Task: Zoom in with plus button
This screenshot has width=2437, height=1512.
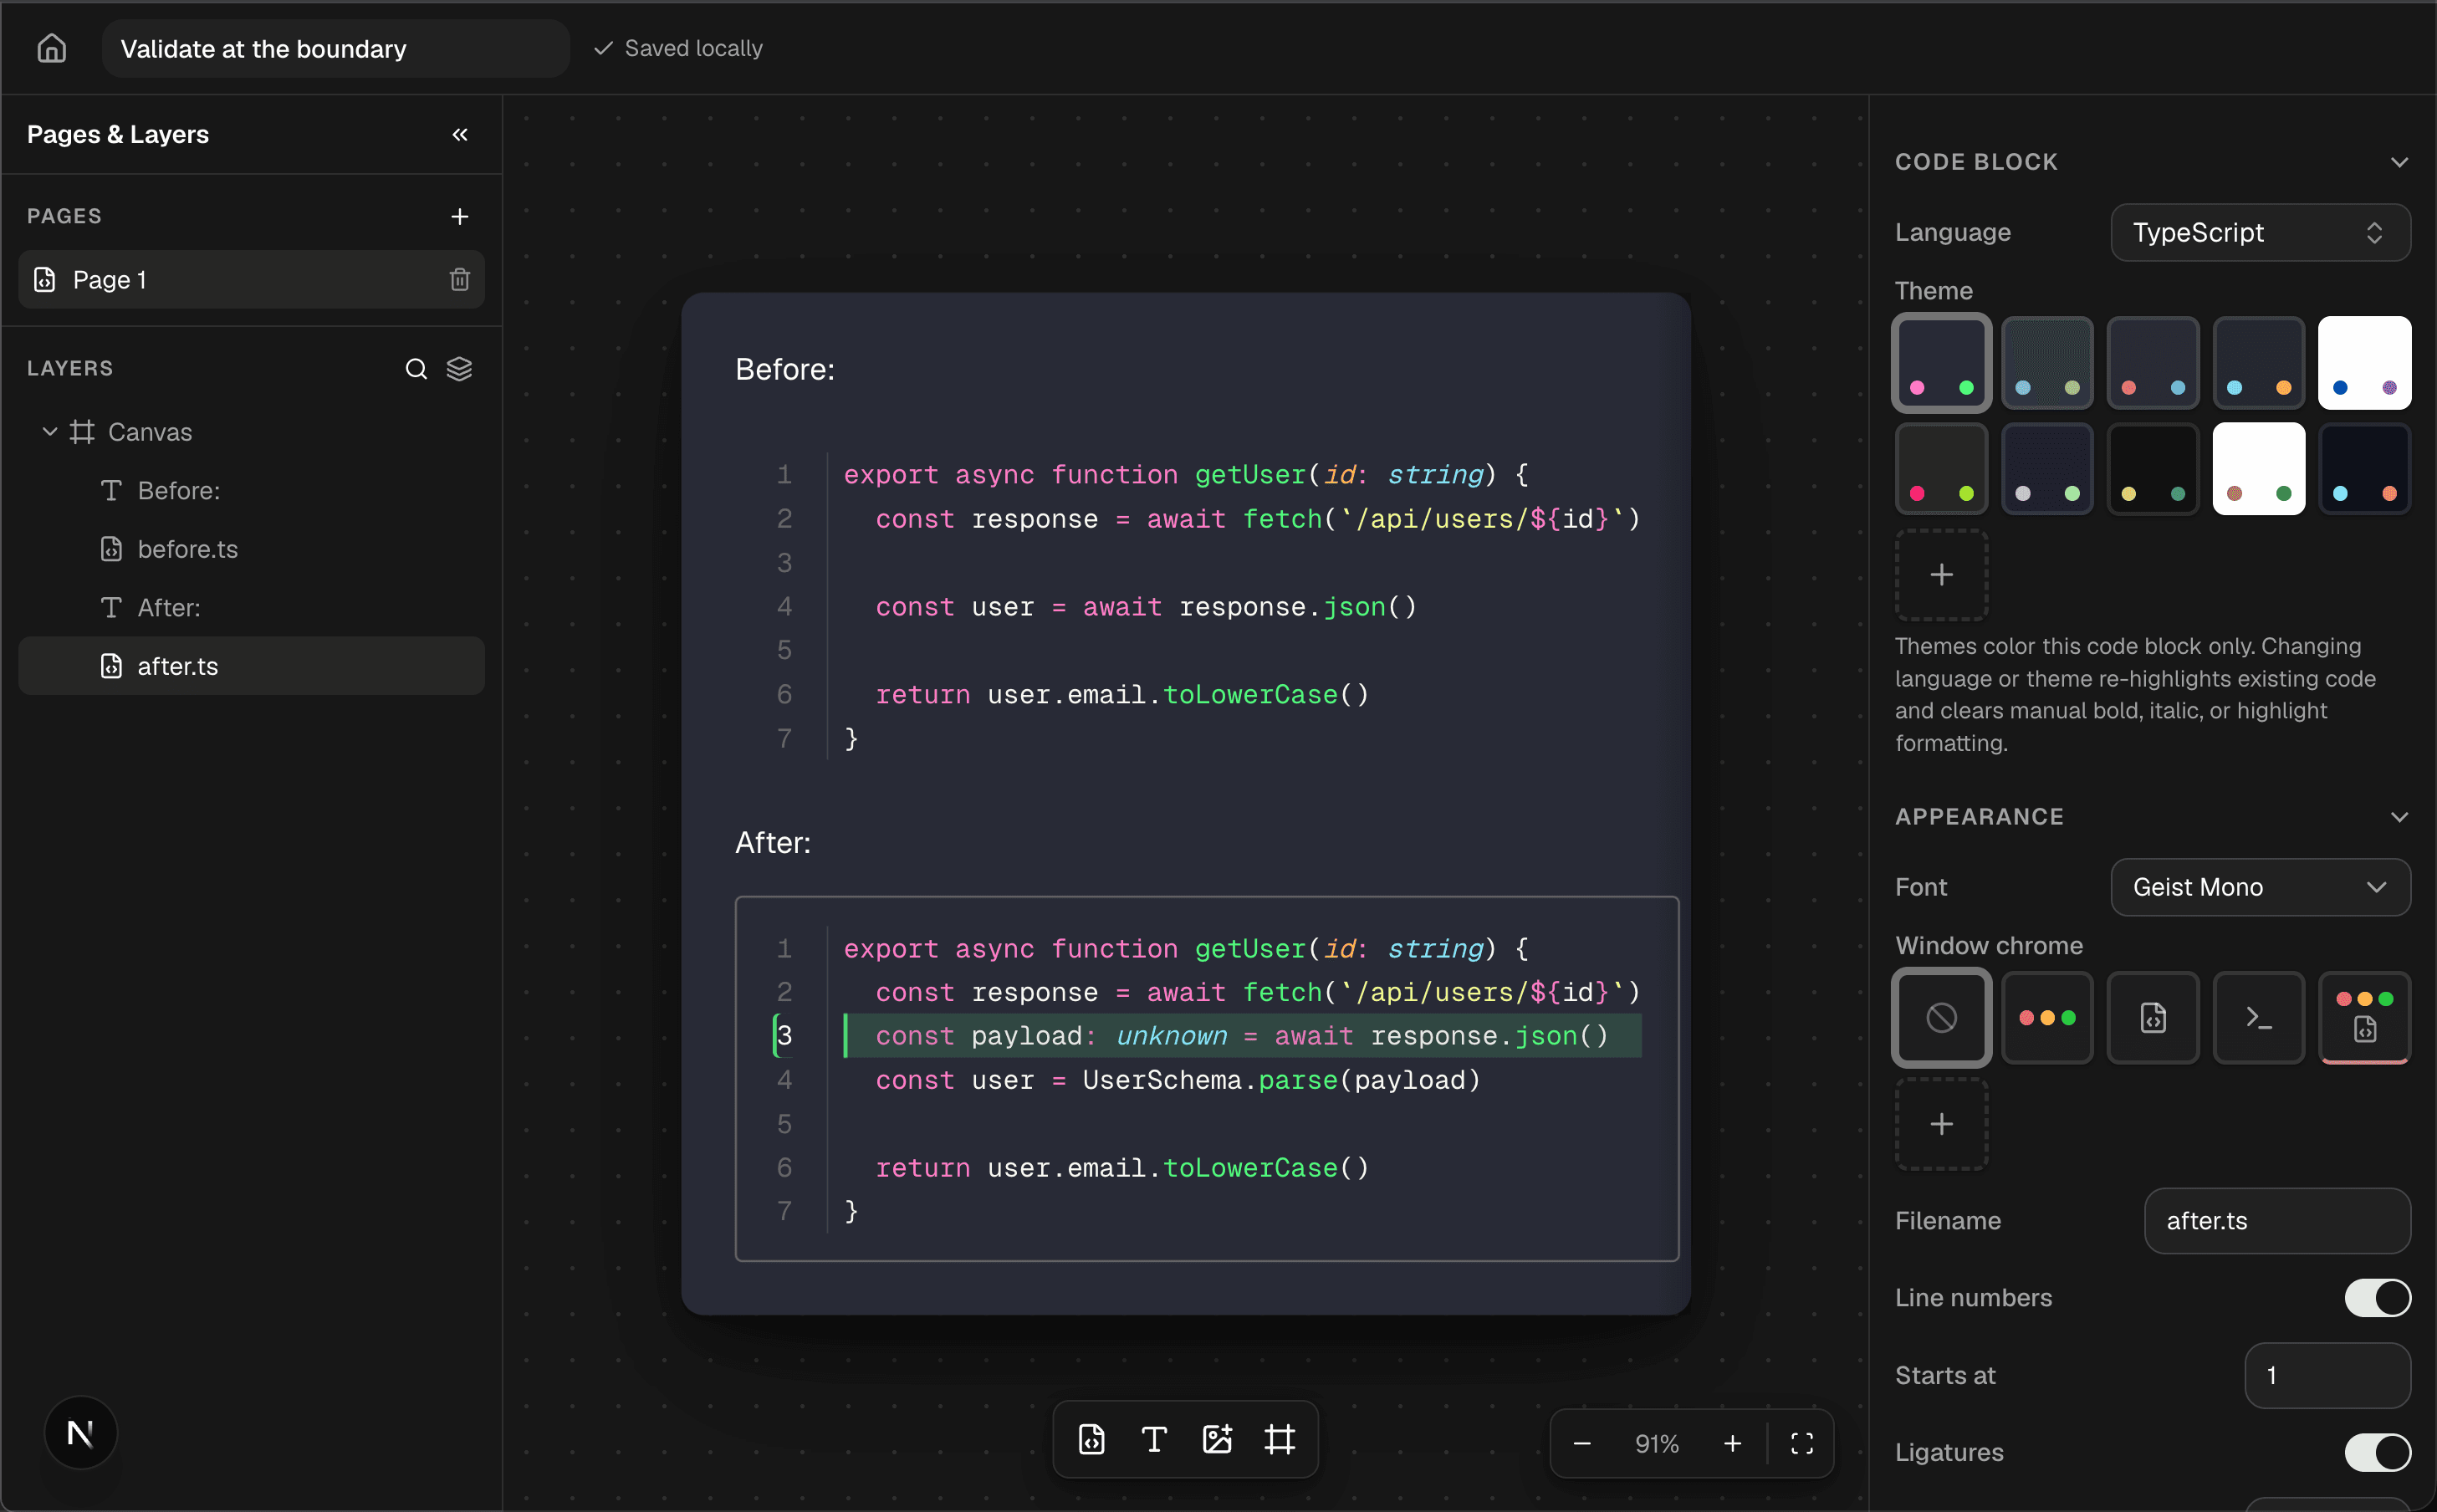Action: point(1732,1443)
